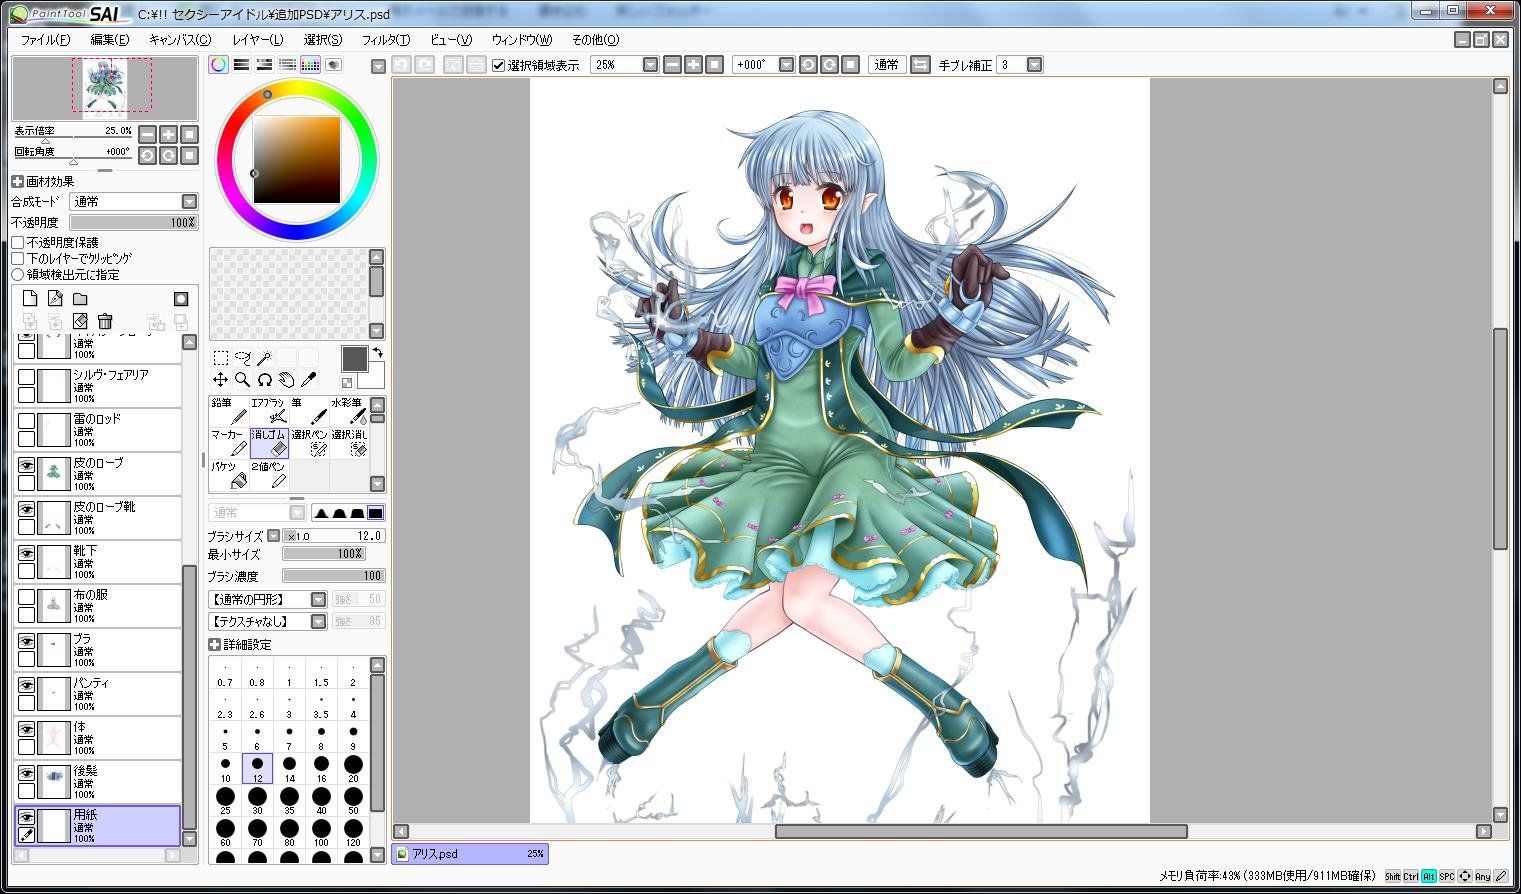1521x894 pixels.
Task: Open the レイヤー(L) menu
Action: 257,40
